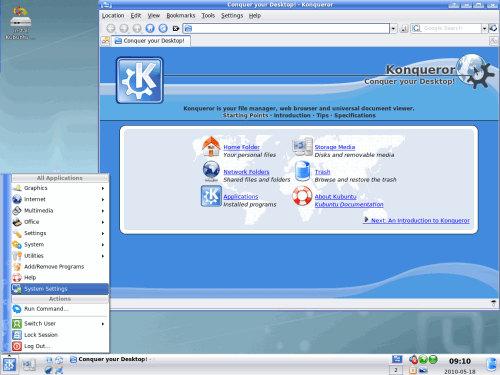Screen dimensions: 500x375
Task: Open the Tools menu
Action: point(208,16)
